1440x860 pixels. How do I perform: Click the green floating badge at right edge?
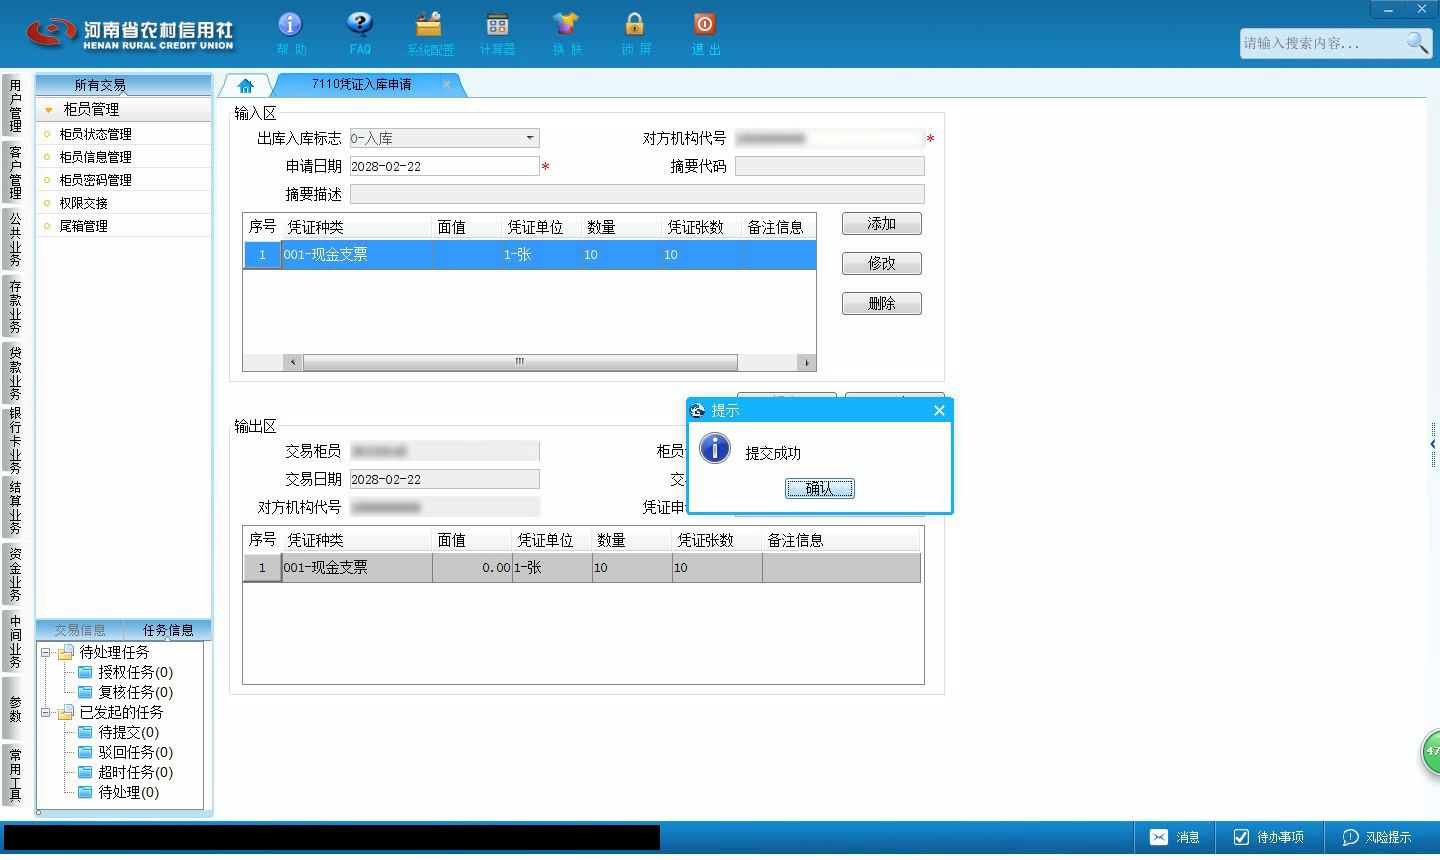1431,752
